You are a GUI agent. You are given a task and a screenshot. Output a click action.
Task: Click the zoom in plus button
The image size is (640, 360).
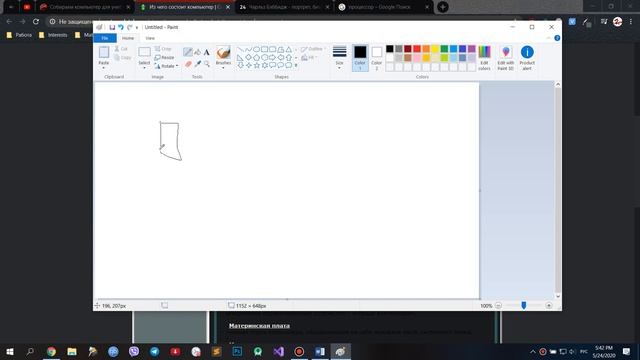tap(549, 305)
